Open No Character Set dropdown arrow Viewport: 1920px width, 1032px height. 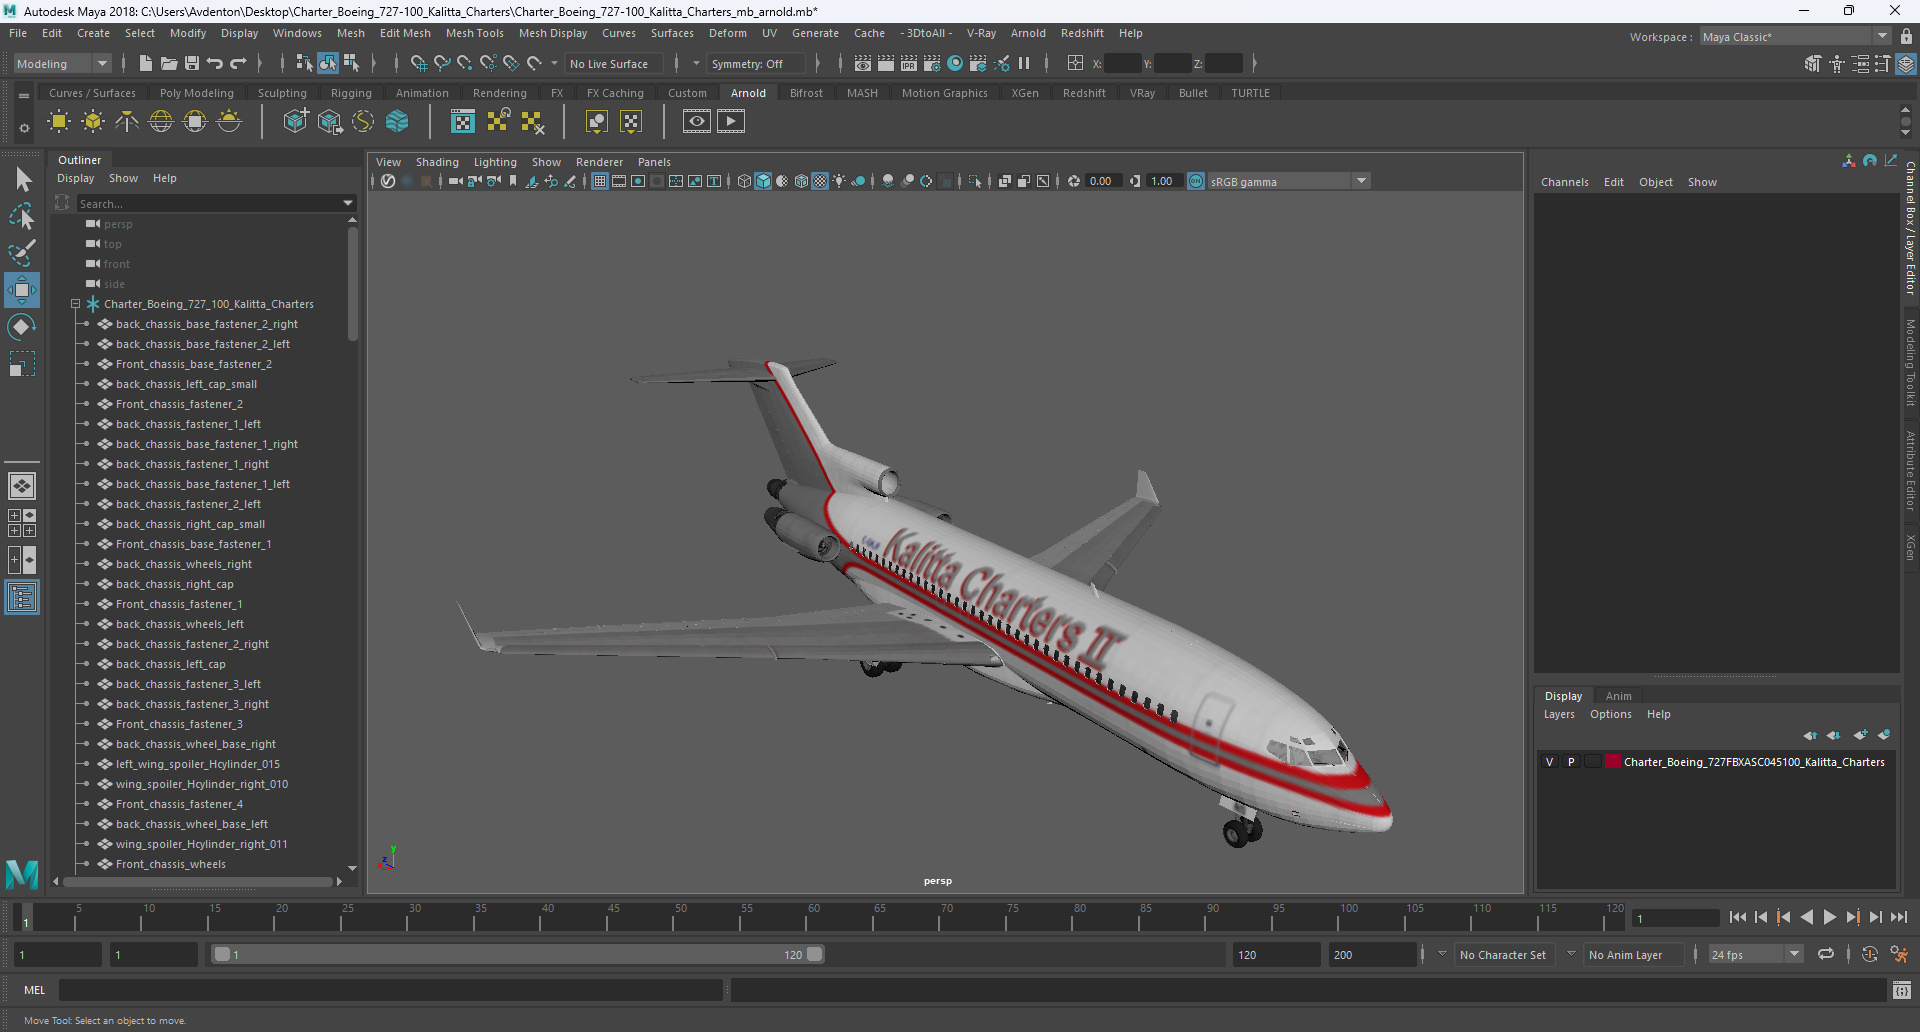(1442, 955)
